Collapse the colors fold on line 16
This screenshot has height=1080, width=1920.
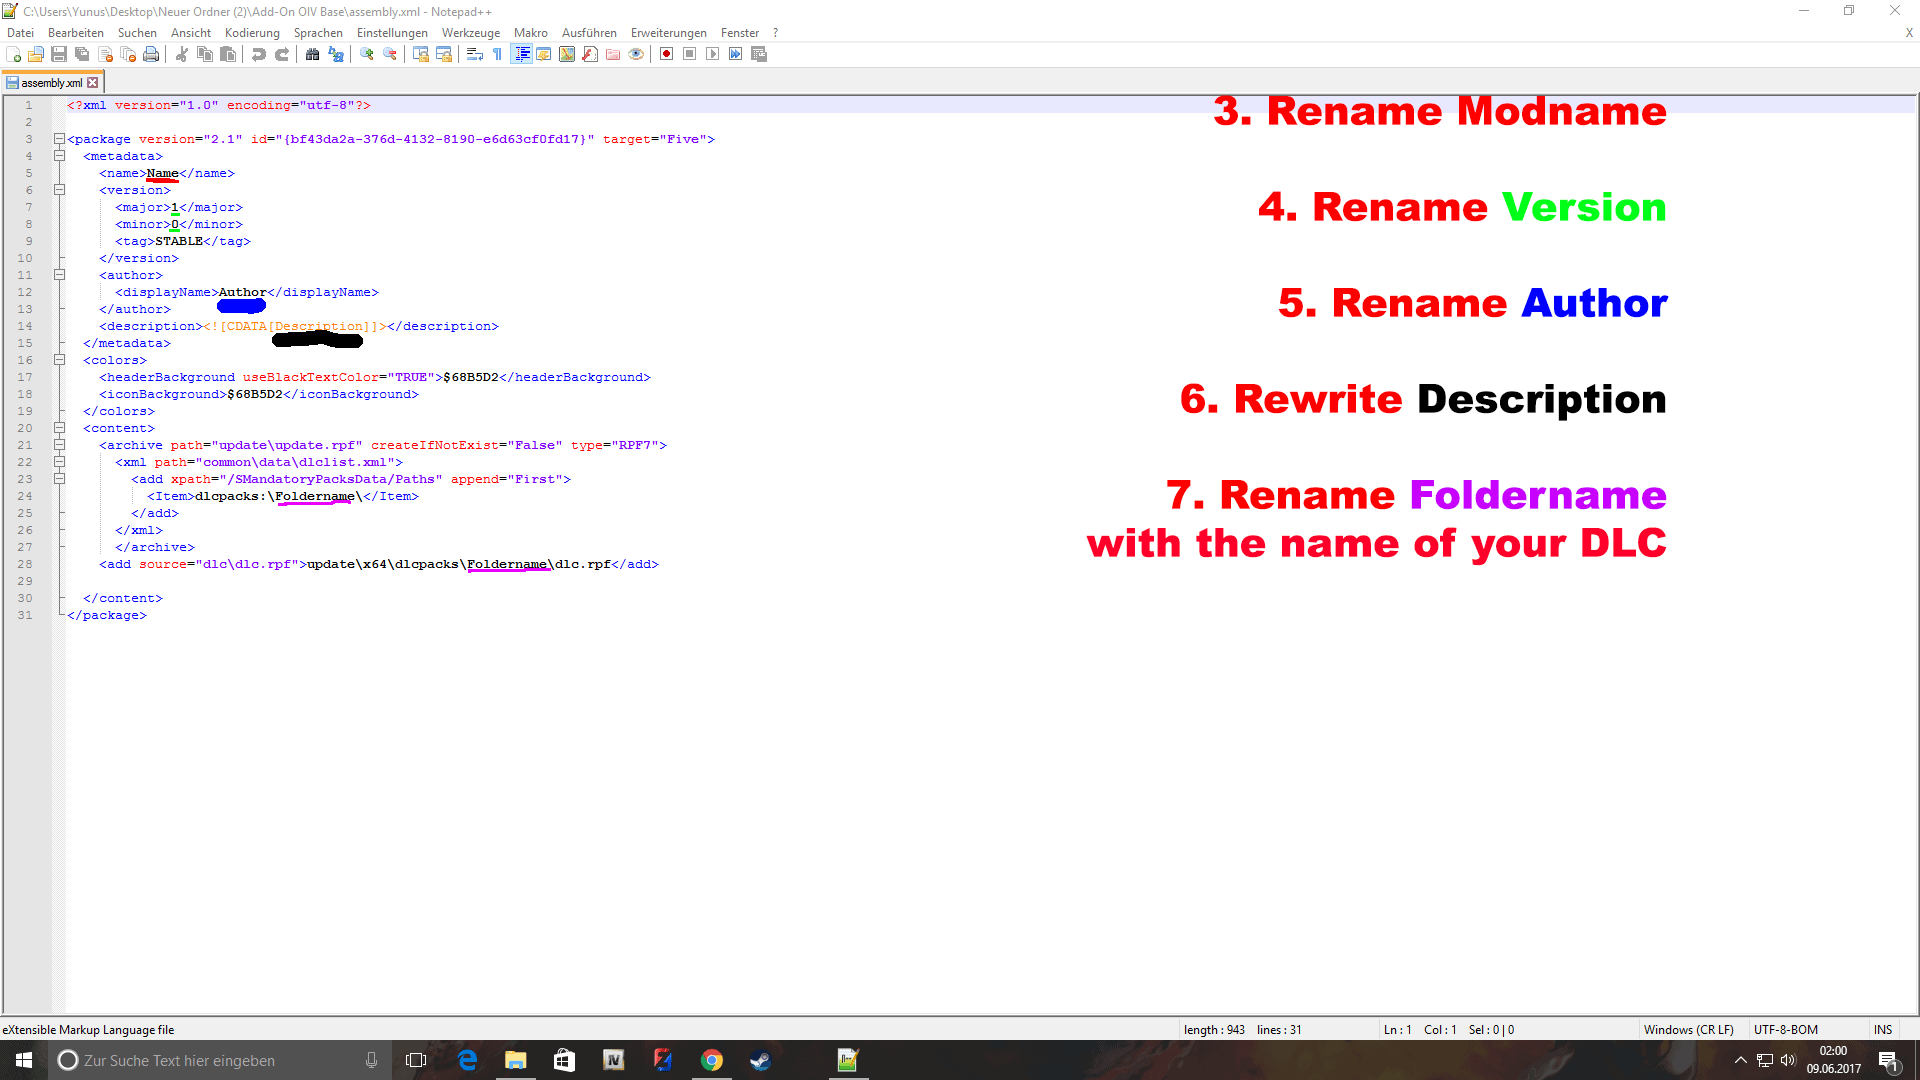59,360
